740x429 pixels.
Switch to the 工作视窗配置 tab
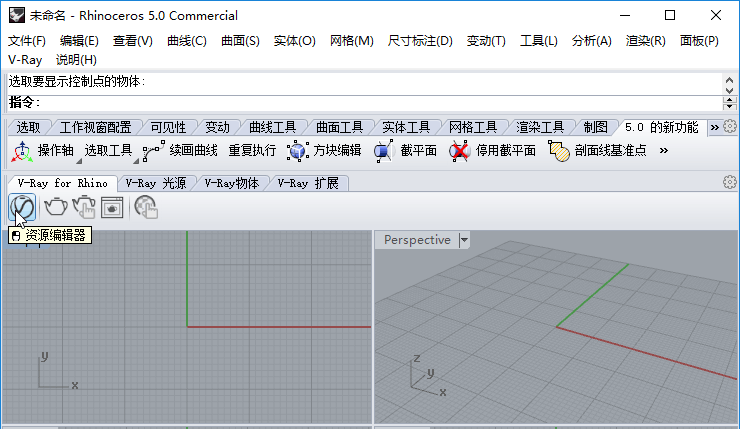(95, 127)
